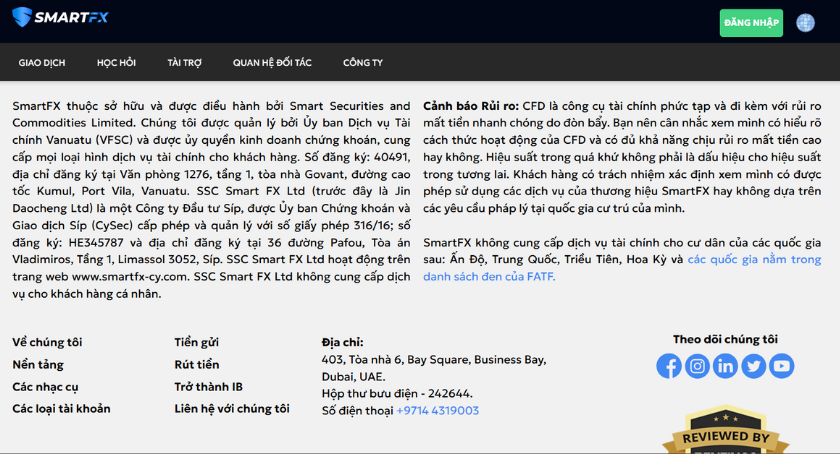Open the Instagram social icon
840x473 pixels.
click(697, 366)
